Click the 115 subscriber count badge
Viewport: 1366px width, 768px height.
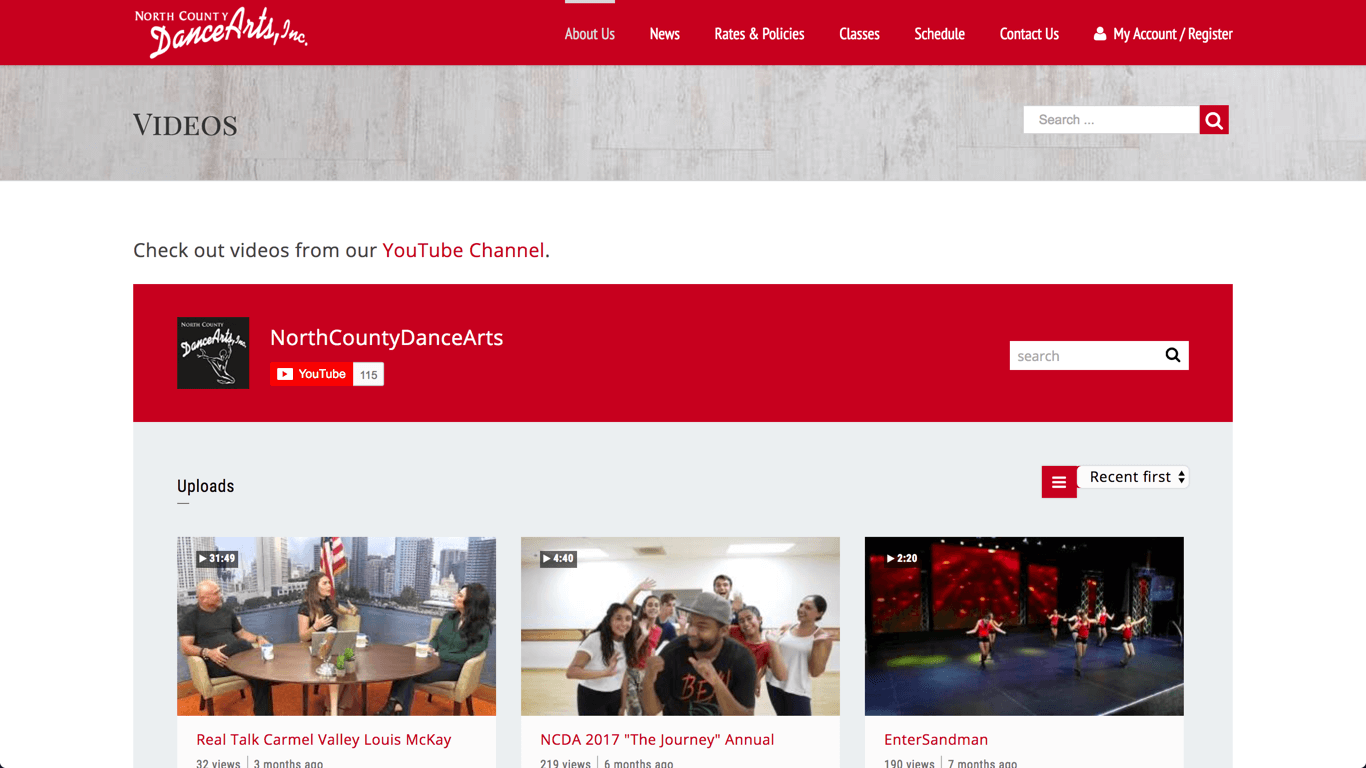369,374
